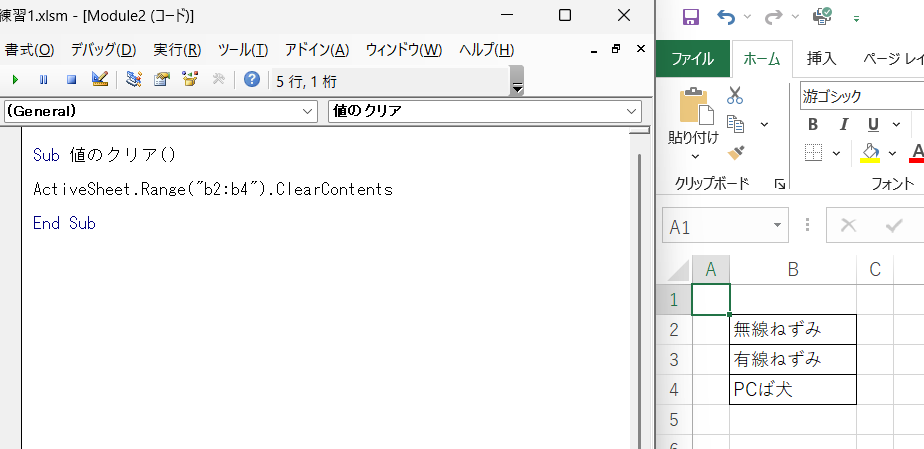Toggle Design Mode icon in VBA toolbar

(x=100, y=79)
